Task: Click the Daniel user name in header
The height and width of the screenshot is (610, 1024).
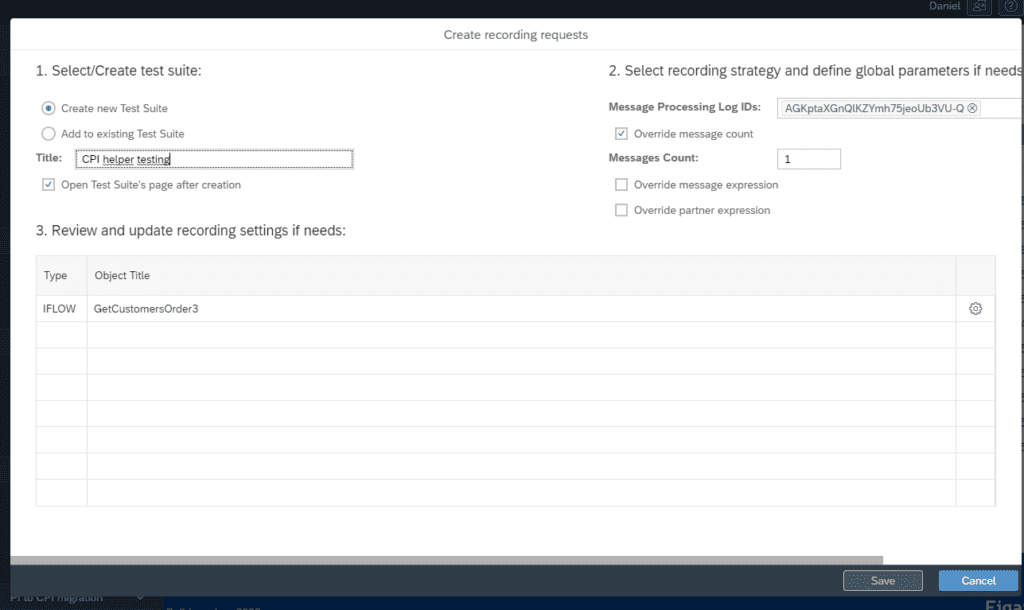Action: pyautogui.click(x=944, y=6)
